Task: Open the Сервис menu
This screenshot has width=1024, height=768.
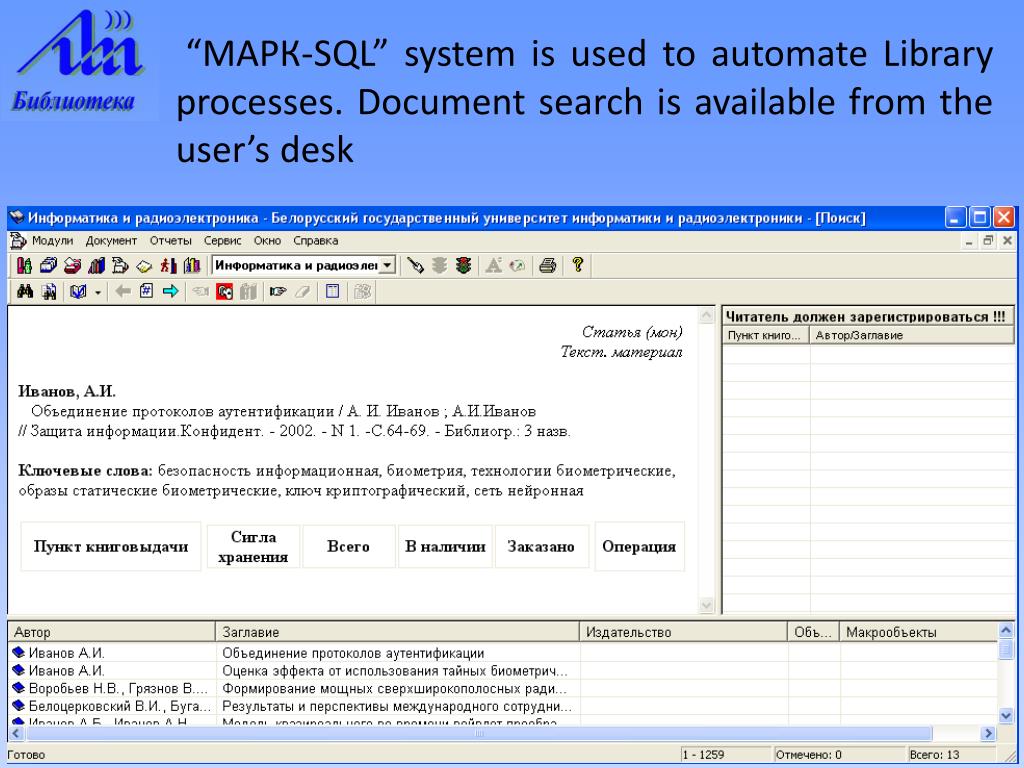Action: (x=224, y=241)
